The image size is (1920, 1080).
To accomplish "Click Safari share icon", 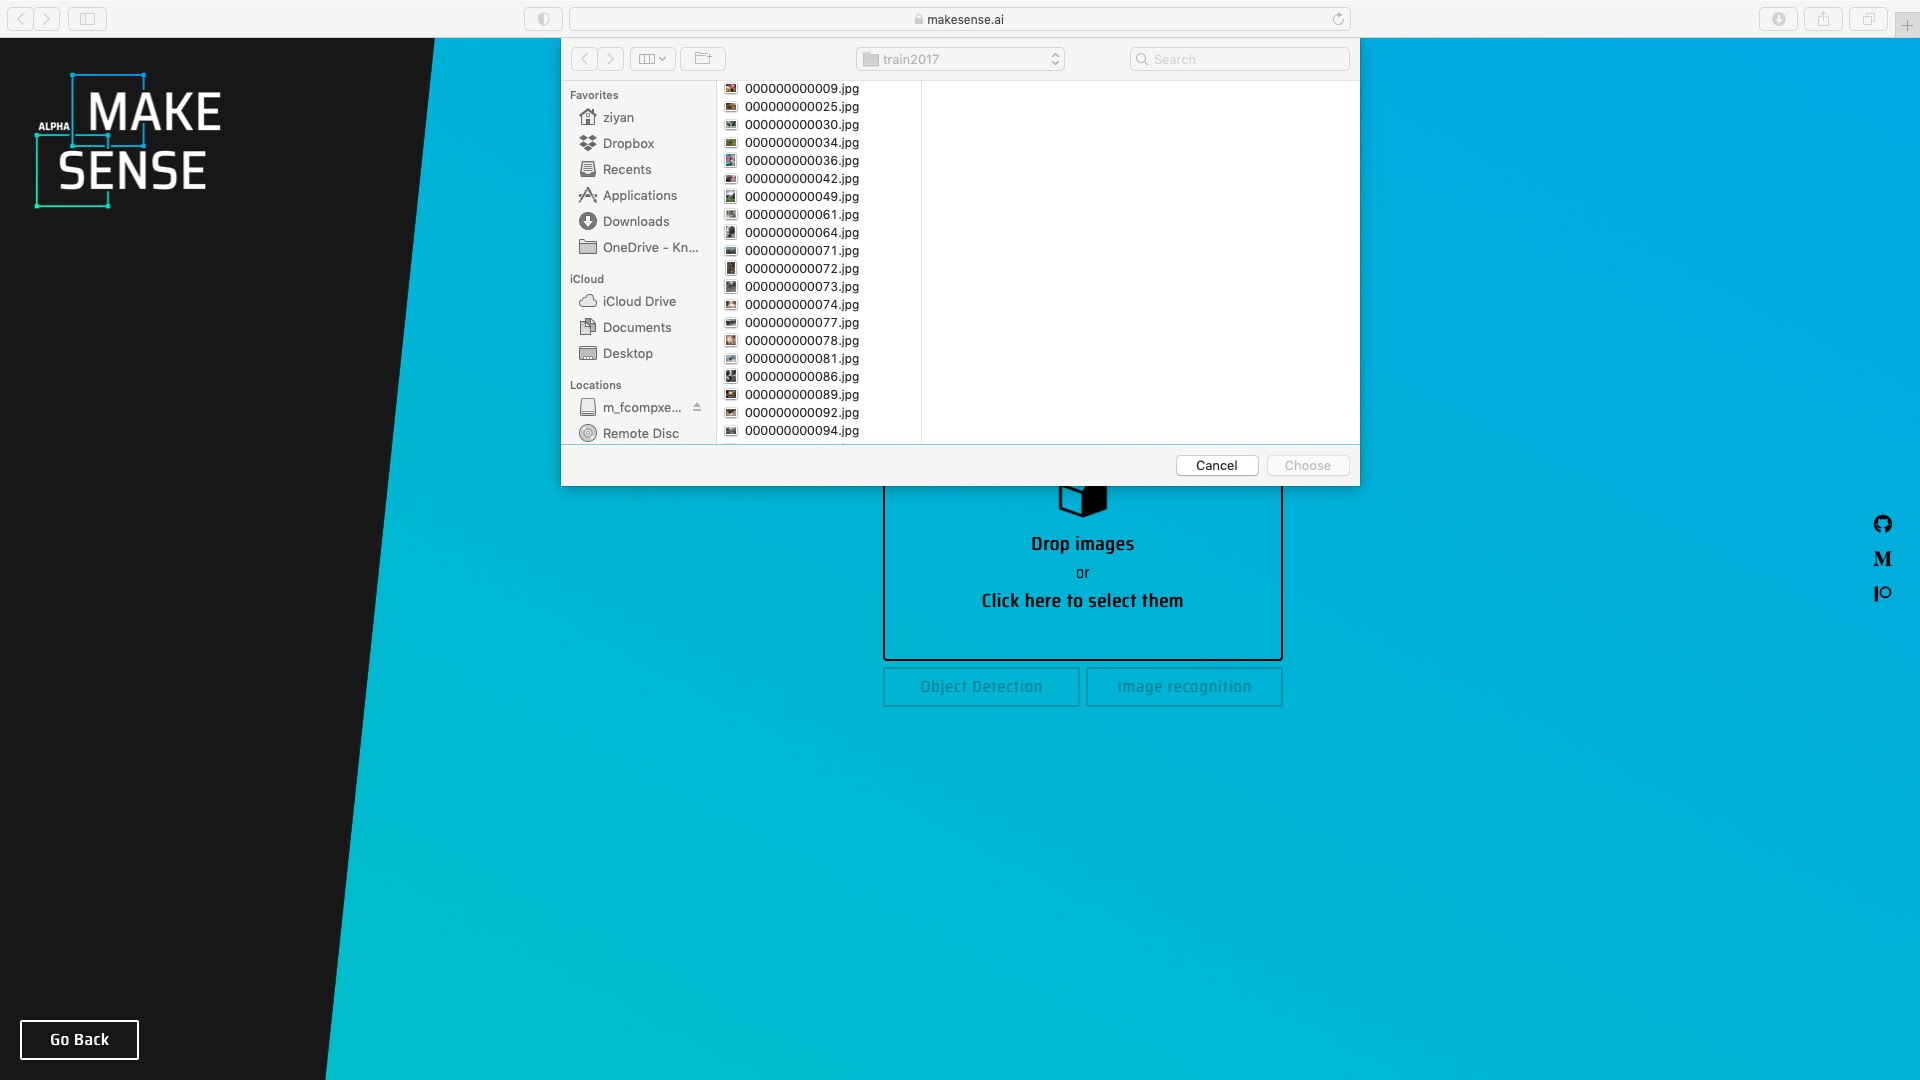I will point(1823,19).
